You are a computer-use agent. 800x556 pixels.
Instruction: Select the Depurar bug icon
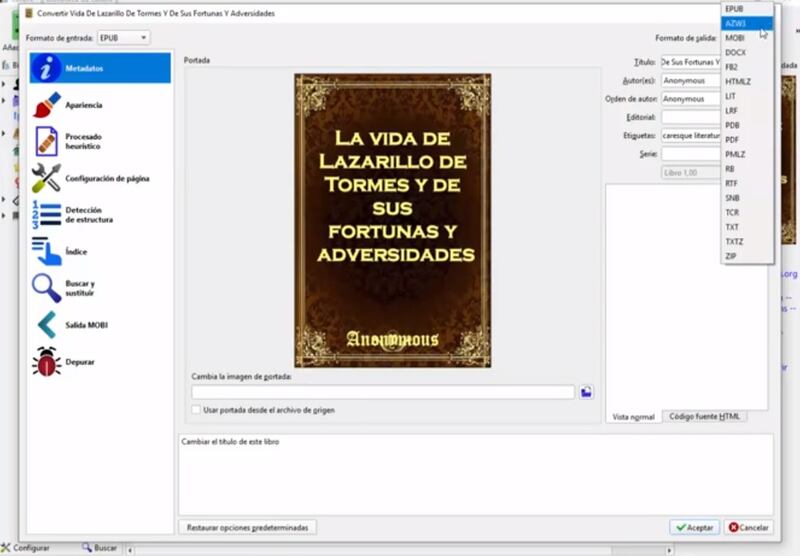pyautogui.click(x=47, y=361)
